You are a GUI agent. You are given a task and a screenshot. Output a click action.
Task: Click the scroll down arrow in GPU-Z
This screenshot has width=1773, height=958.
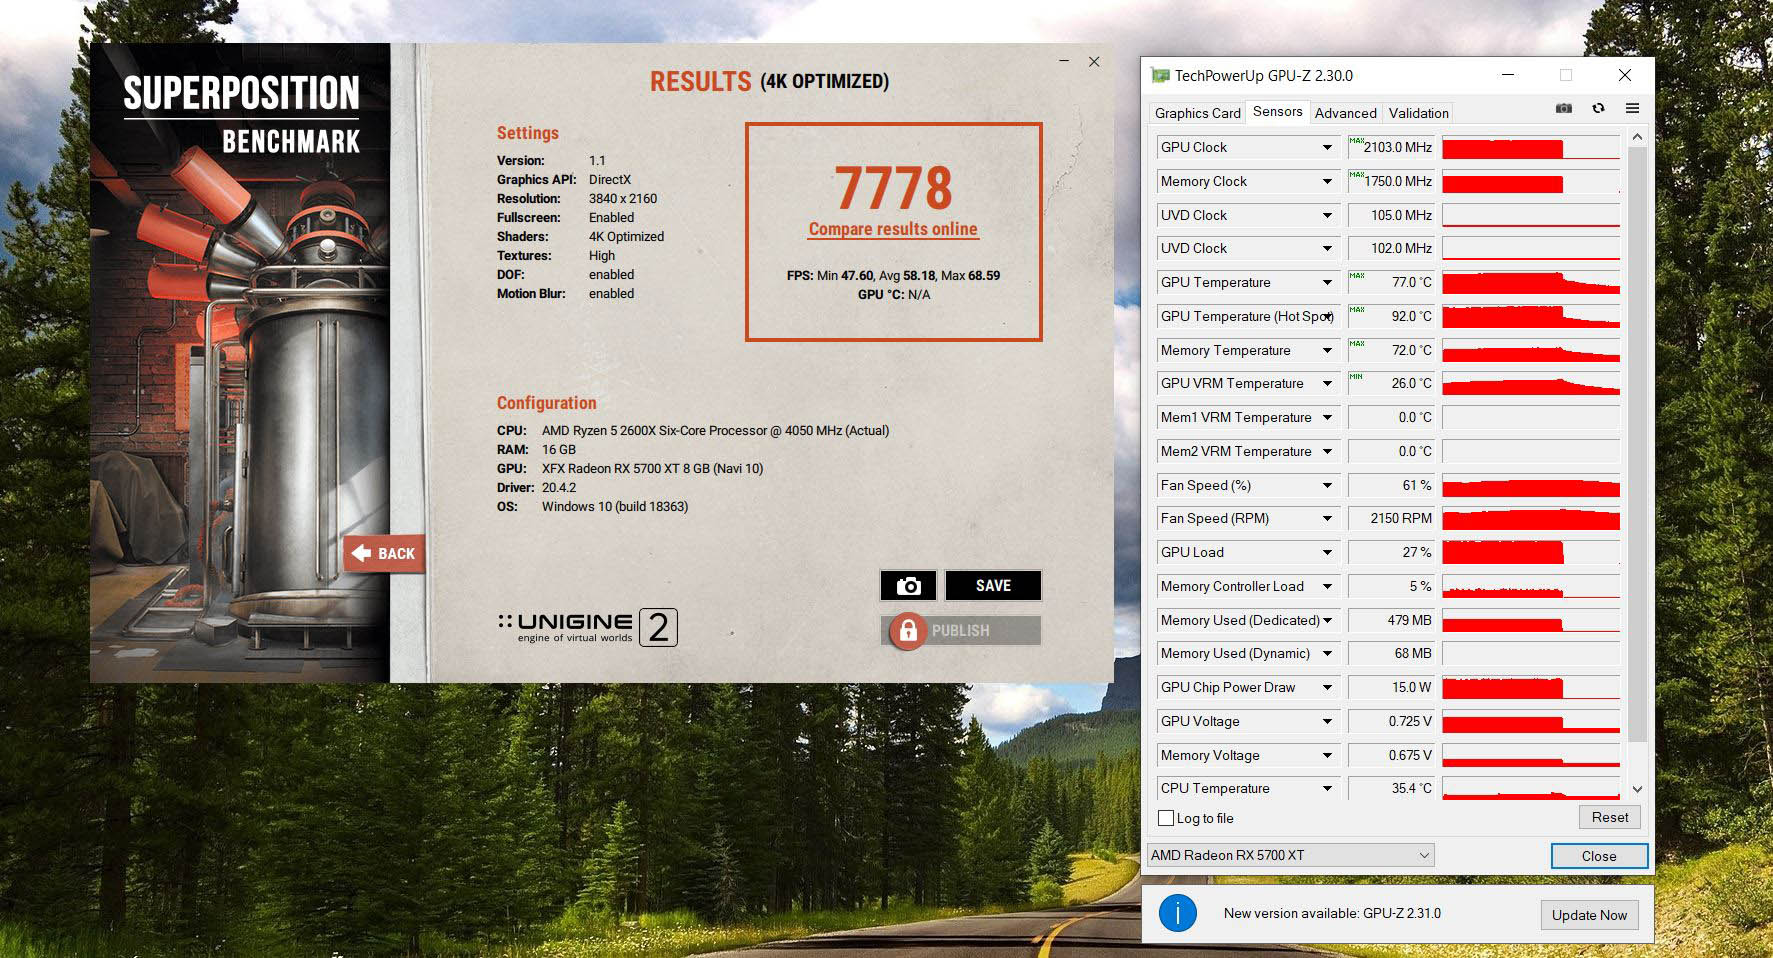(x=1637, y=789)
